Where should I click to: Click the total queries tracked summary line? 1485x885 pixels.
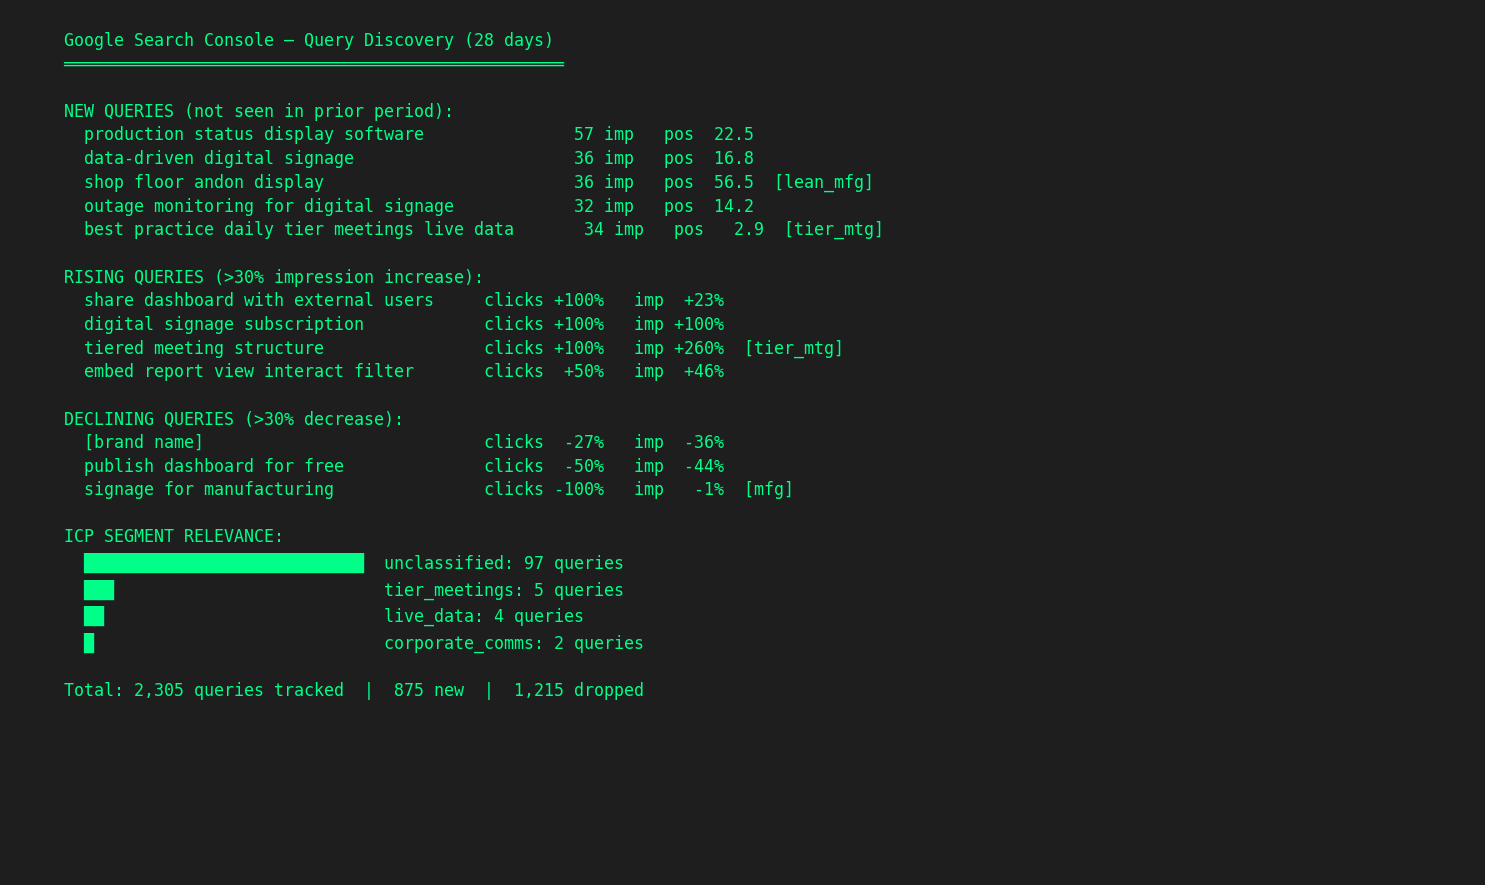click(353, 691)
